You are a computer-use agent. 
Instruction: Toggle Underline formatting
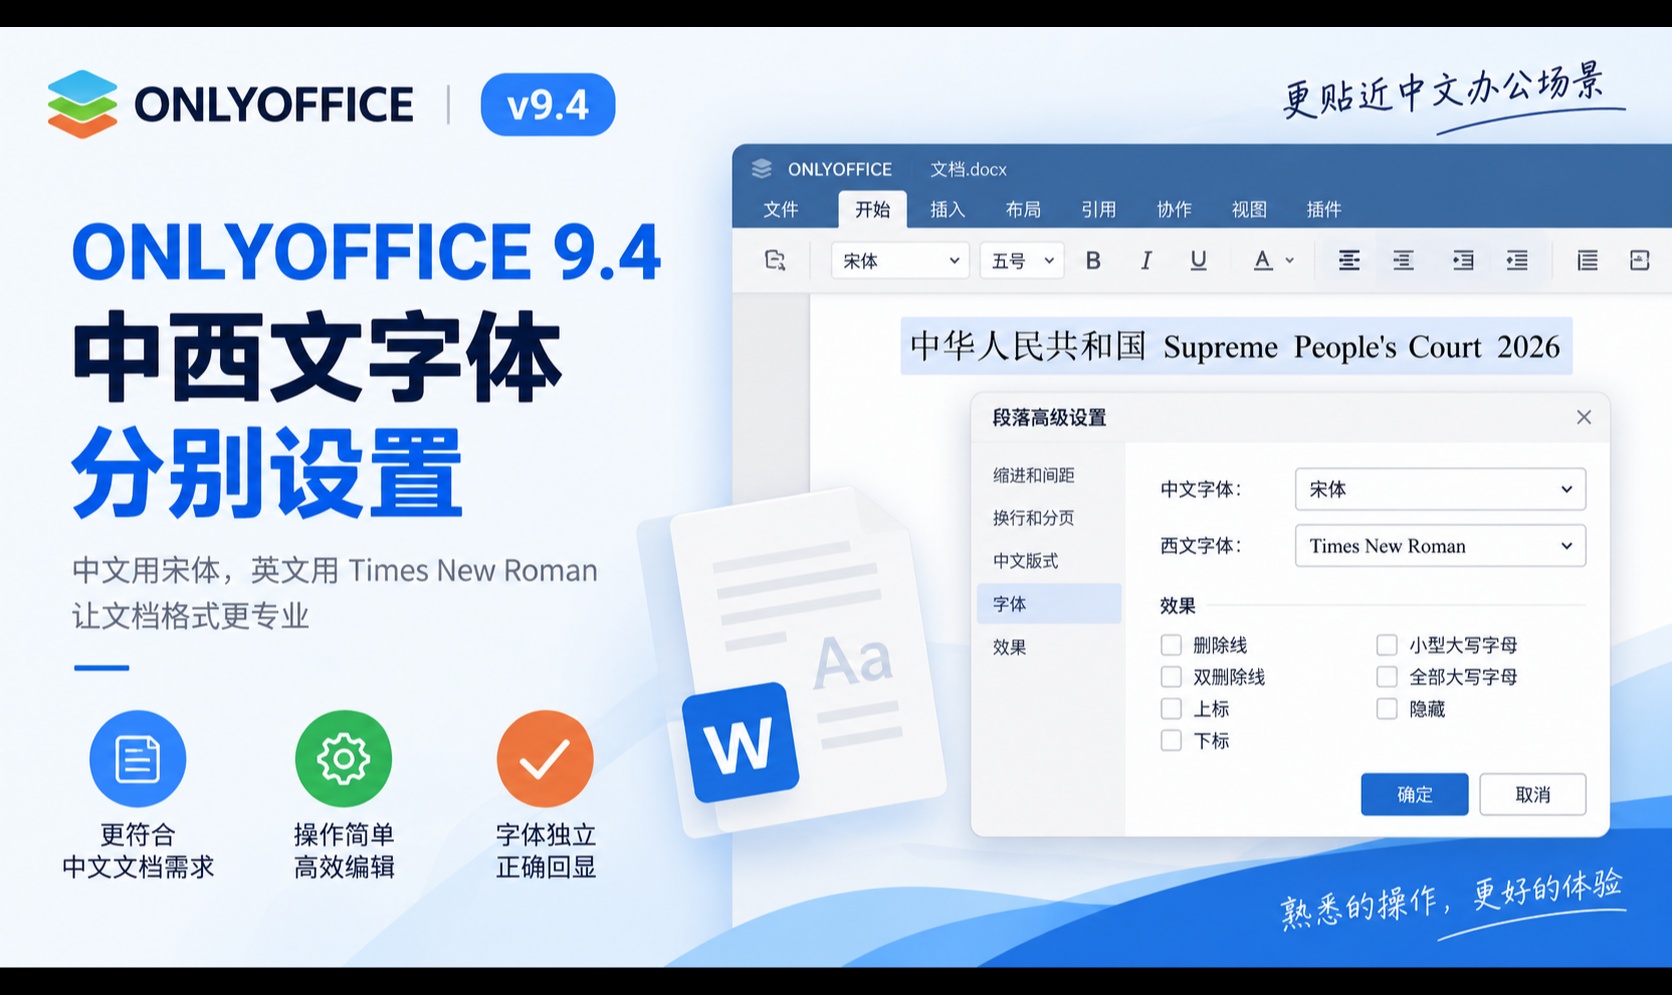point(1198,261)
